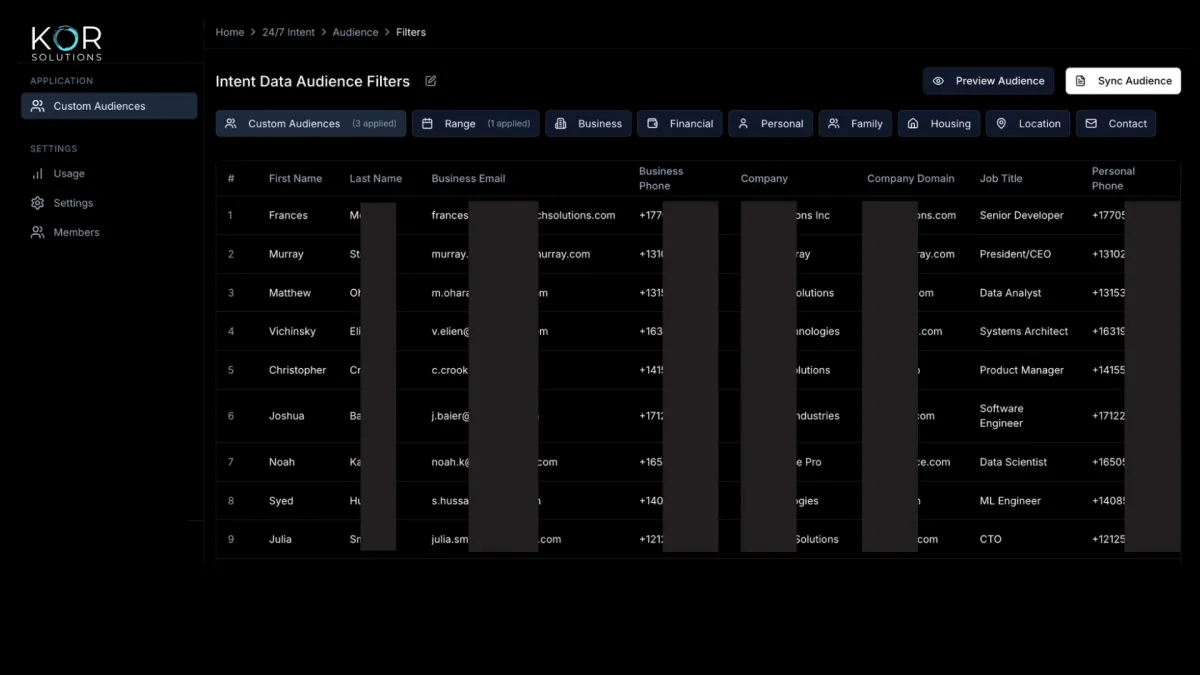The width and height of the screenshot is (1200, 675).
Task: Click the ML Engineer job title cell
Action: tap(1010, 501)
